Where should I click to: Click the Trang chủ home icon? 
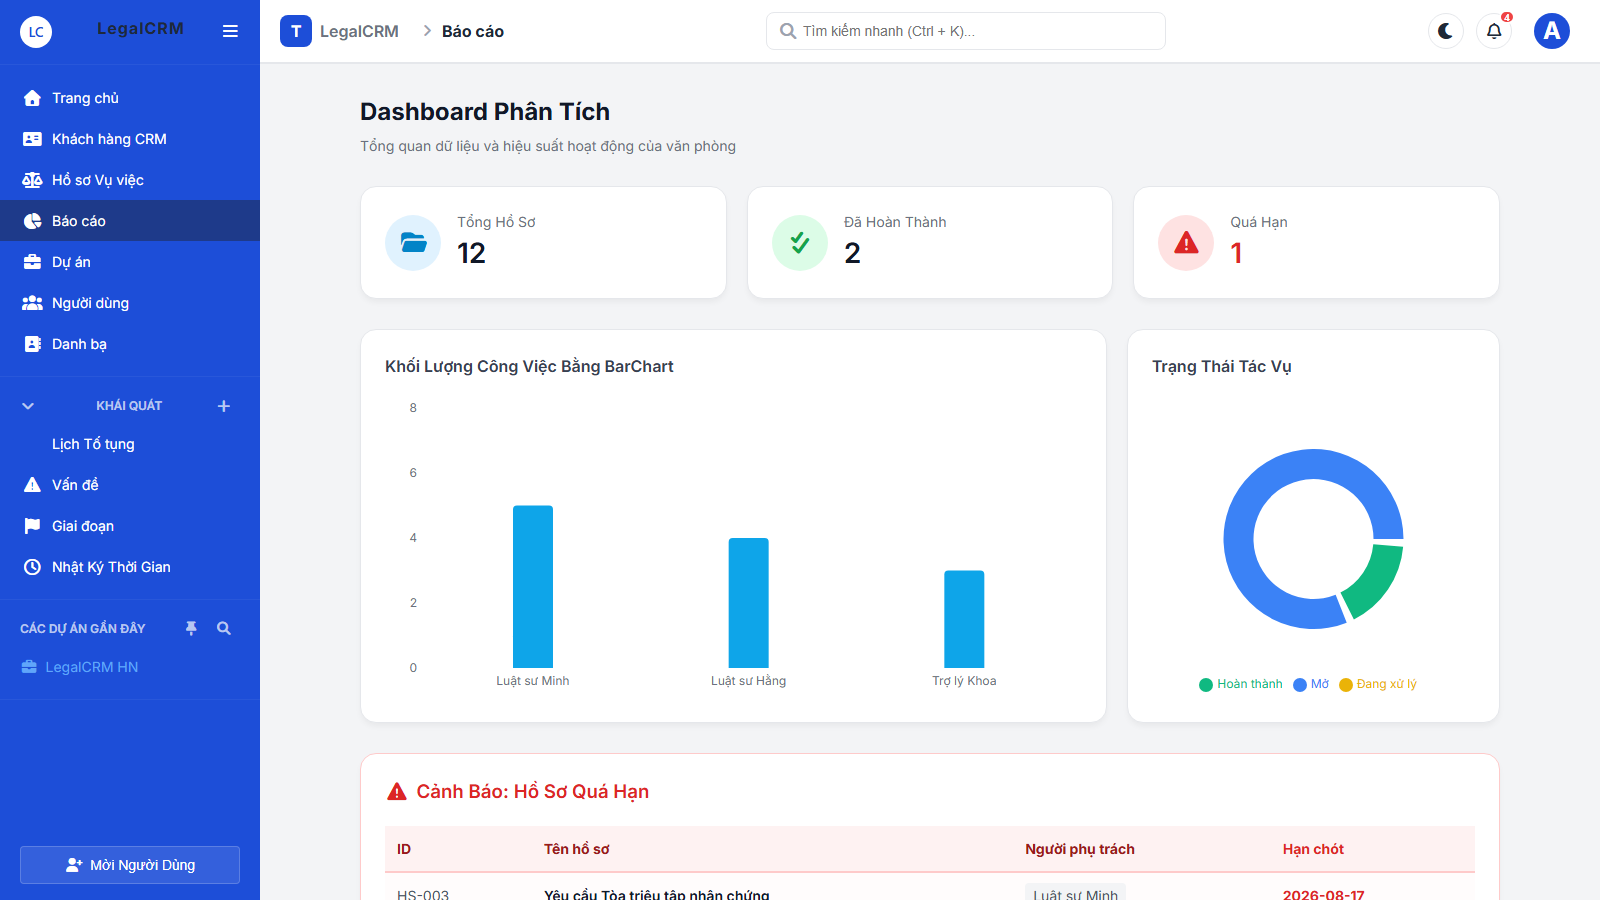(32, 98)
